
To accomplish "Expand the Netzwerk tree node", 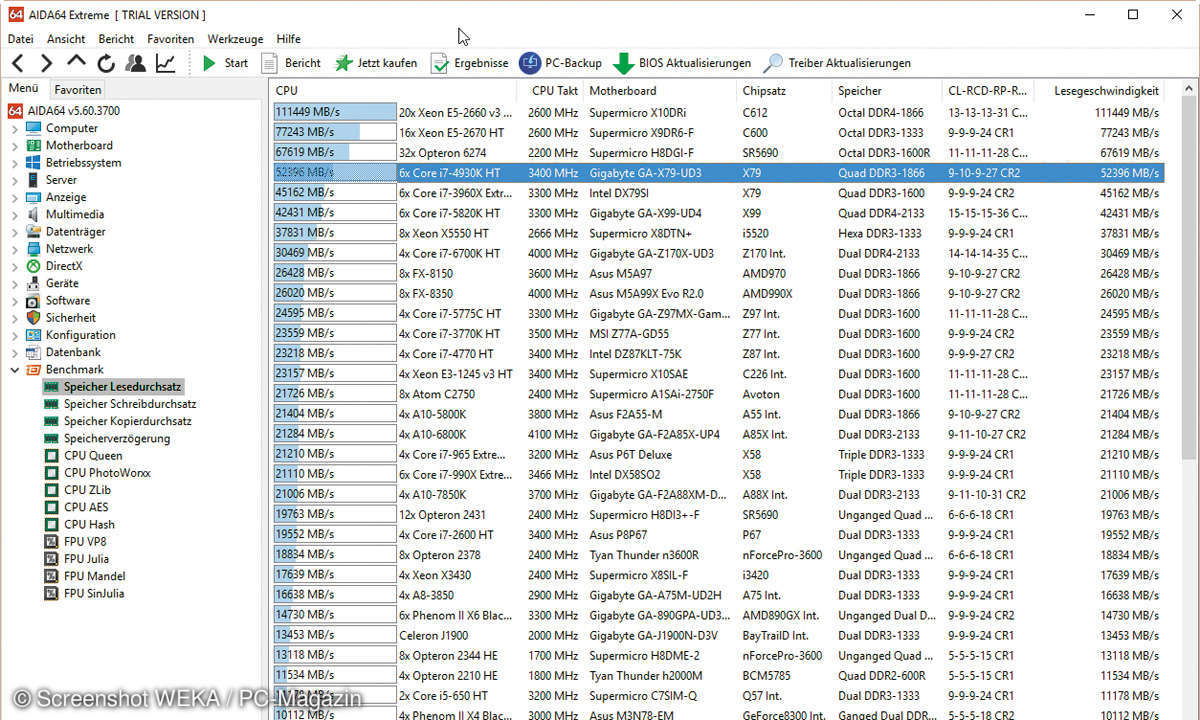I will point(14,249).
